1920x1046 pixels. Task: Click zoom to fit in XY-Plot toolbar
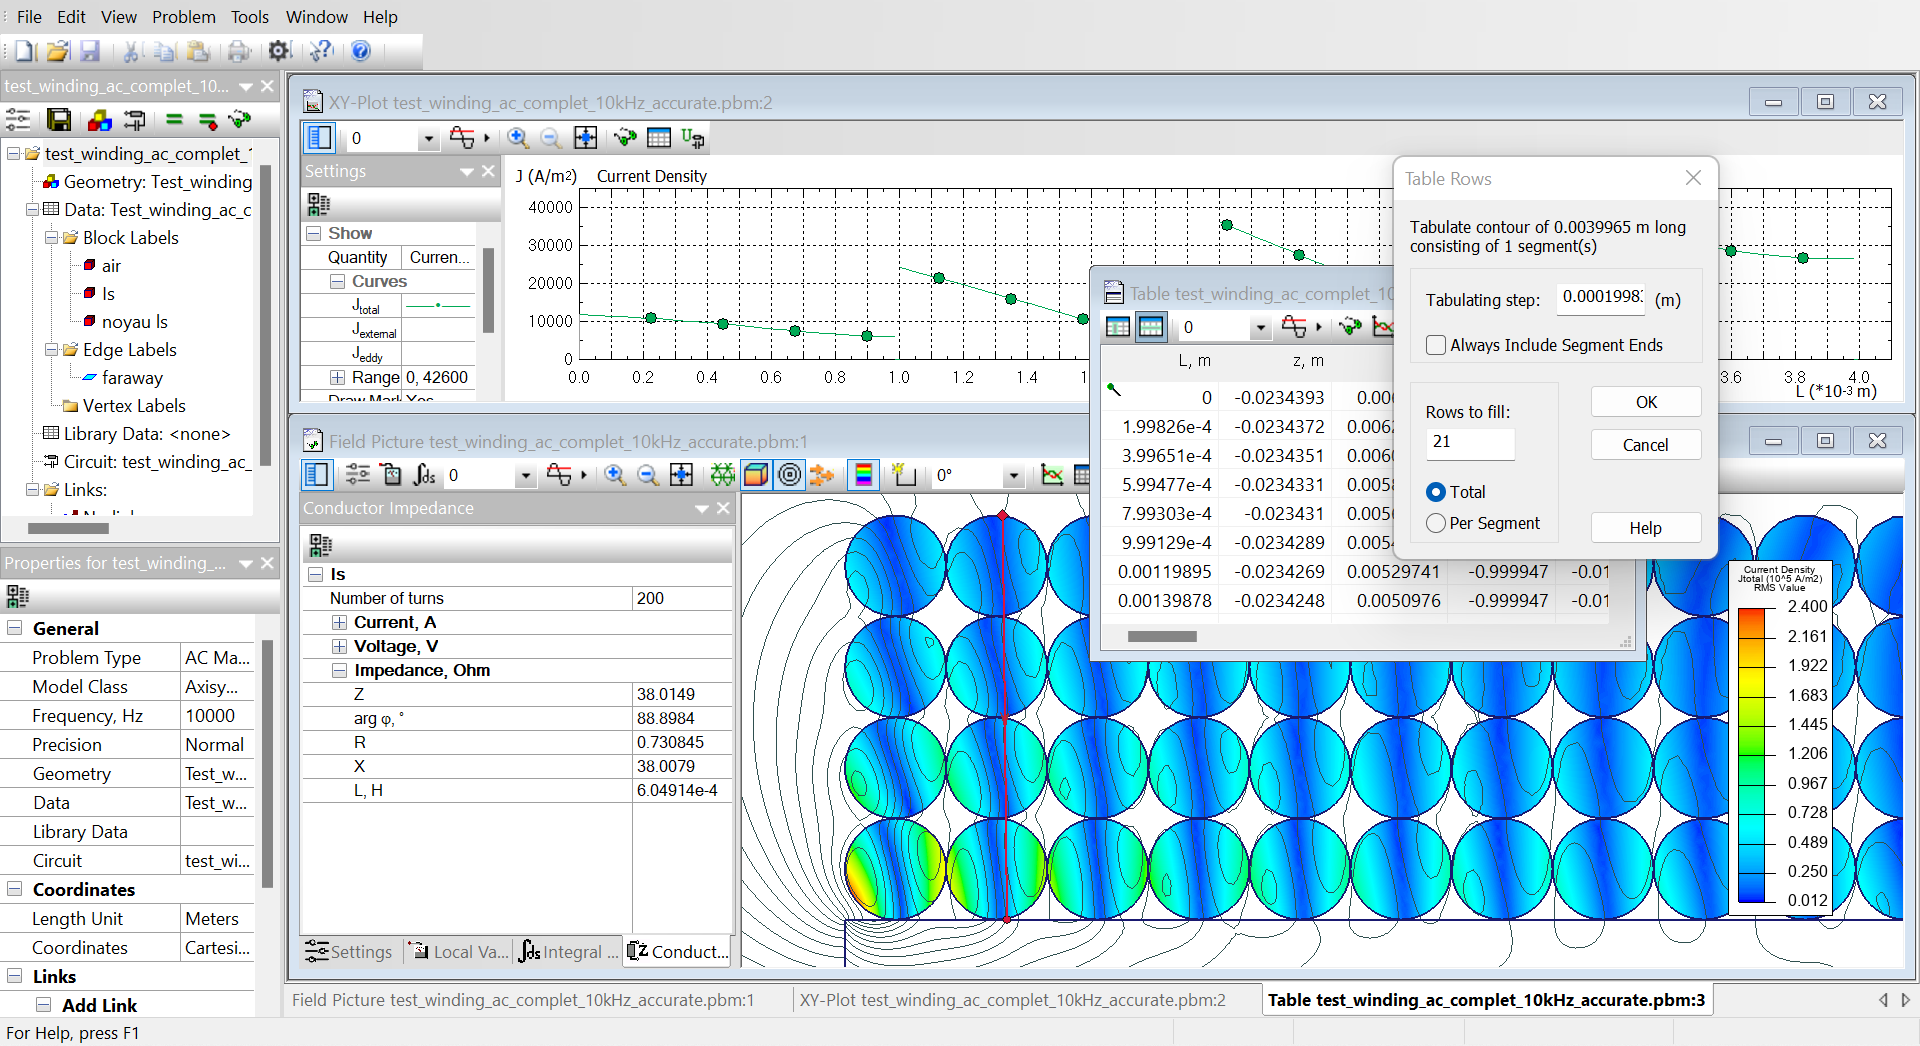[x=585, y=138]
